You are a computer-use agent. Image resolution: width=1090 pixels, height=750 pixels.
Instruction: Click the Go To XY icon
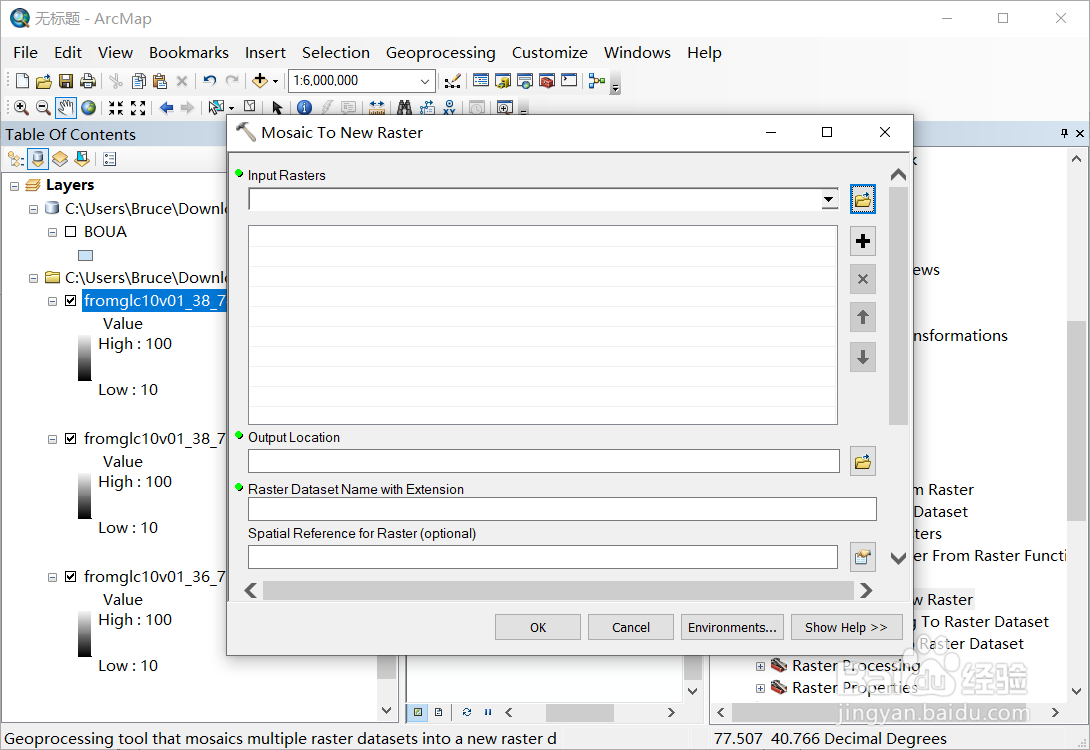click(449, 108)
